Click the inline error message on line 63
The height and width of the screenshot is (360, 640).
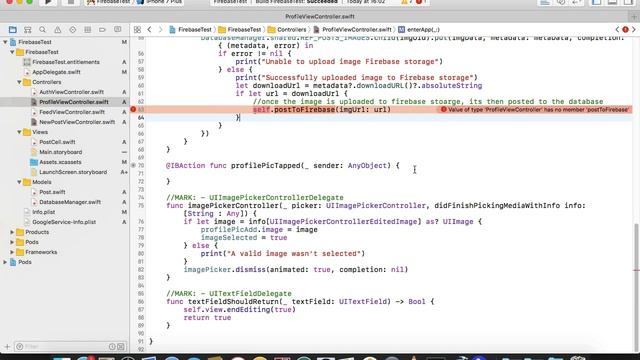pyautogui.click(x=535, y=109)
